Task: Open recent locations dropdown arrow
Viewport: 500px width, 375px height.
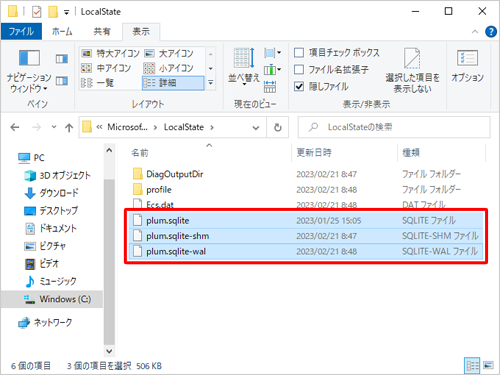Action: point(54,127)
